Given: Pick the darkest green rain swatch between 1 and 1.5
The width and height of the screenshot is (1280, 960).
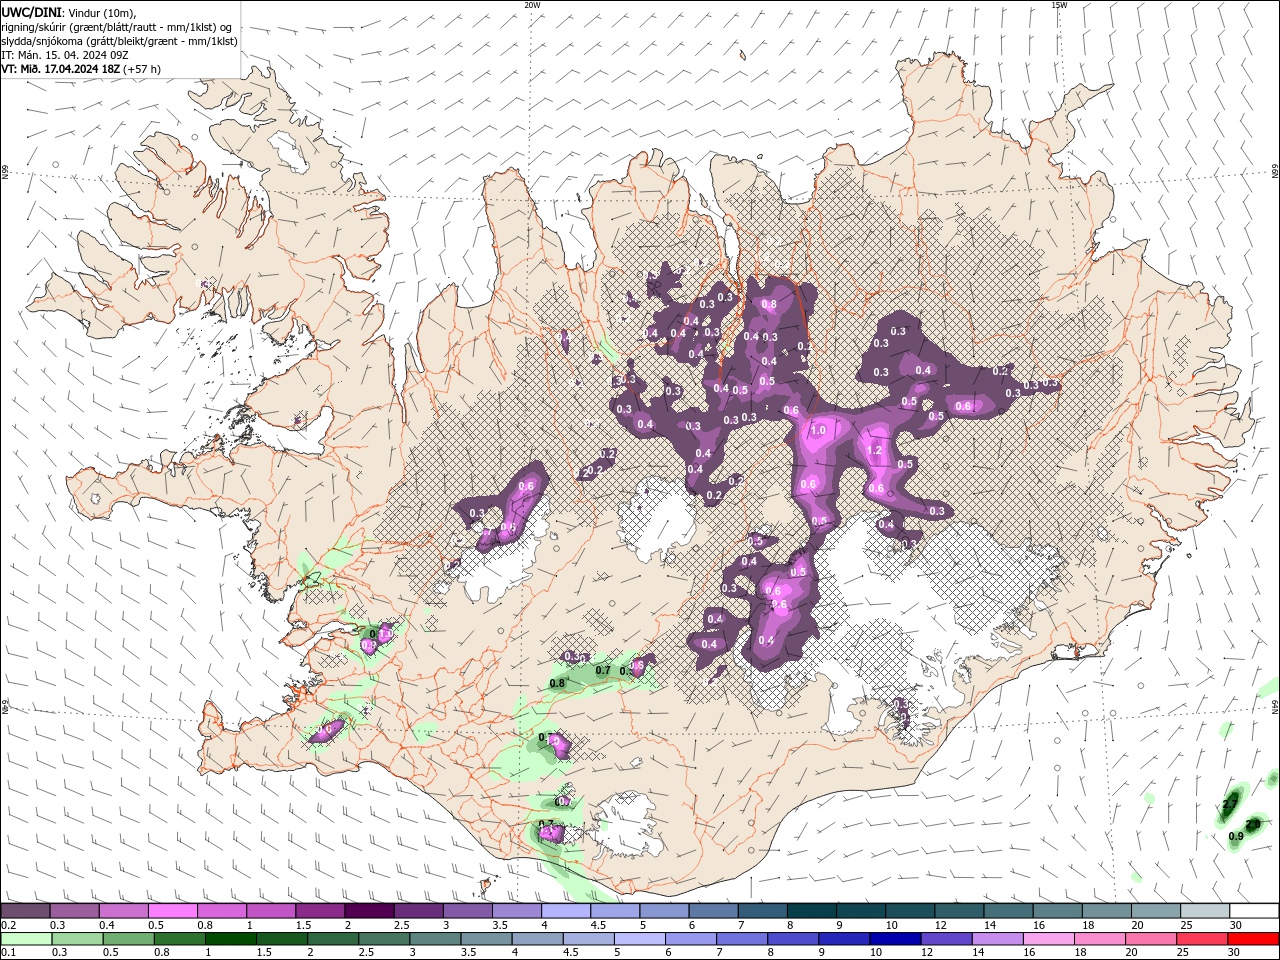Looking at the screenshot, I should click(x=230, y=939).
